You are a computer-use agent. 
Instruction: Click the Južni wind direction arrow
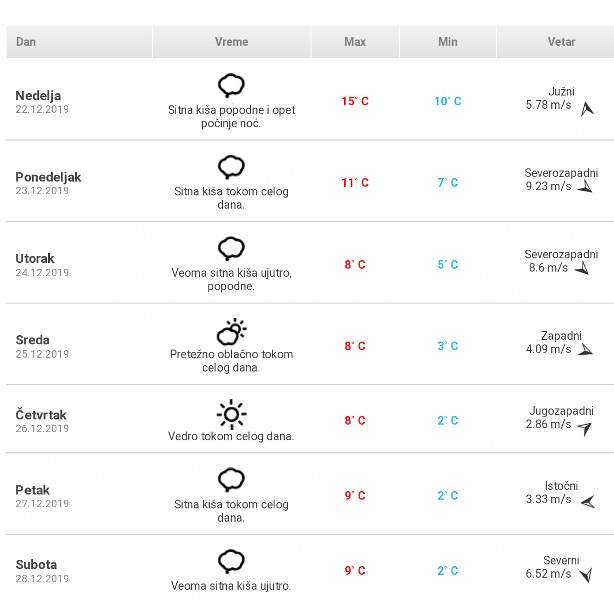pos(587,107)
